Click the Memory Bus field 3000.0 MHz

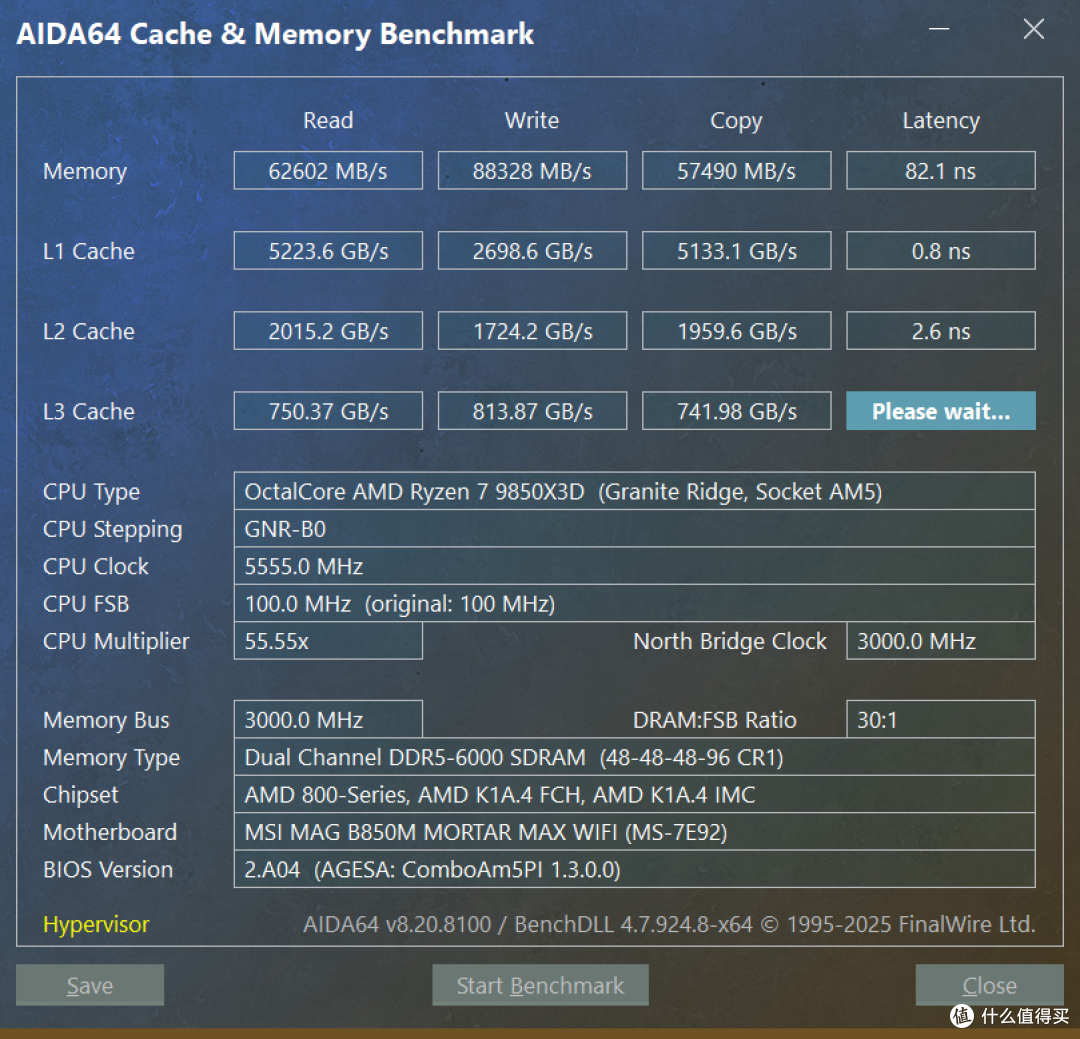328,719
